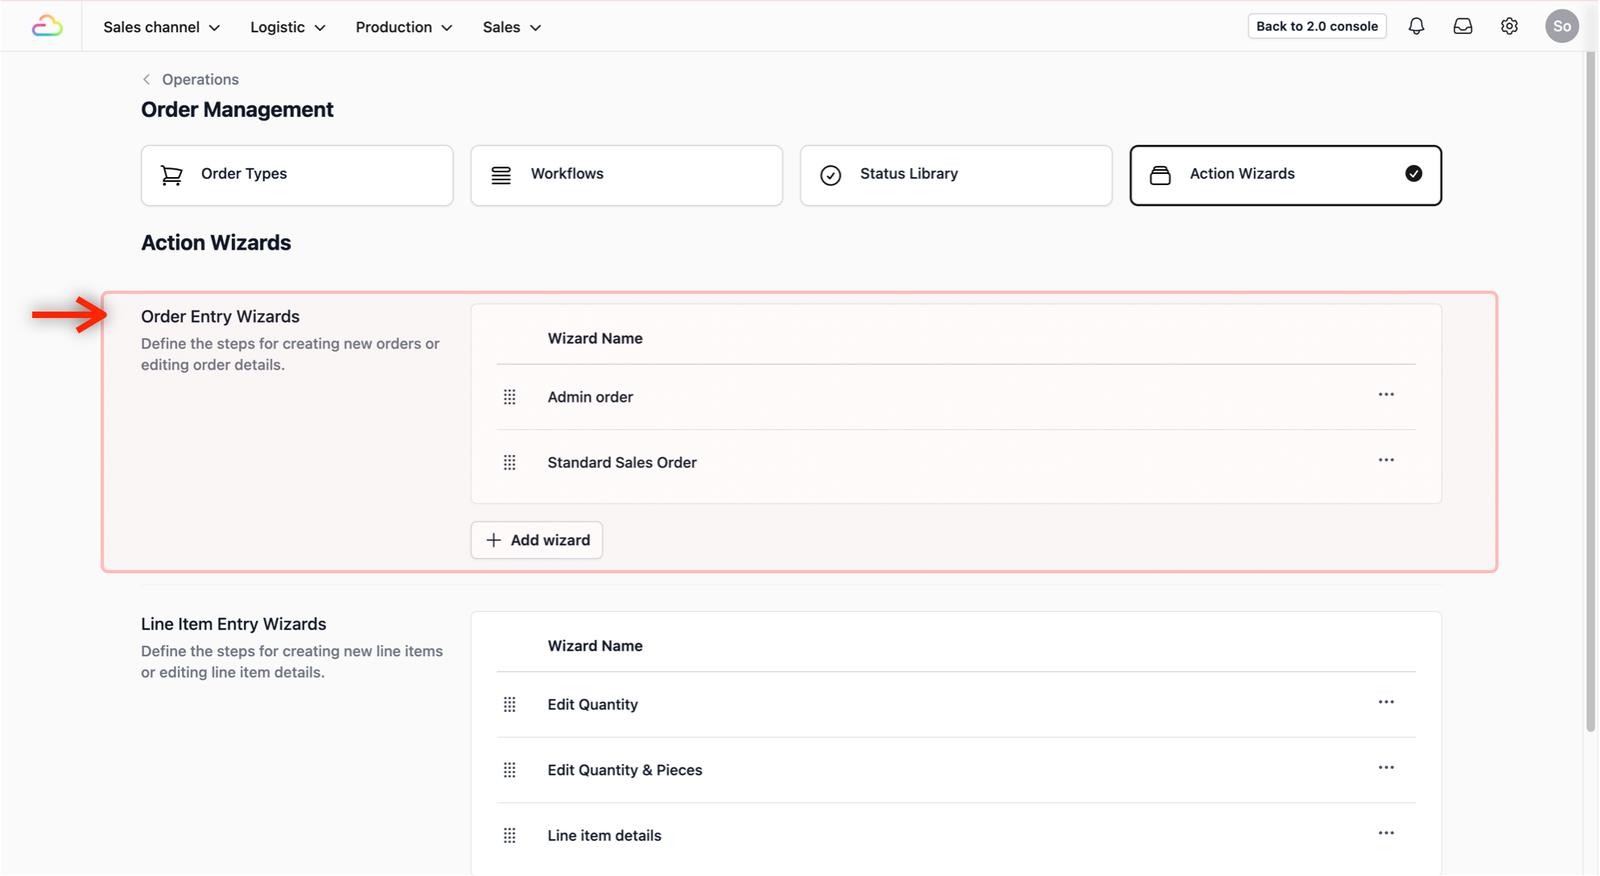Switch to the Status Library tab
The image size is (1600, 876).
tap(956, 175)
